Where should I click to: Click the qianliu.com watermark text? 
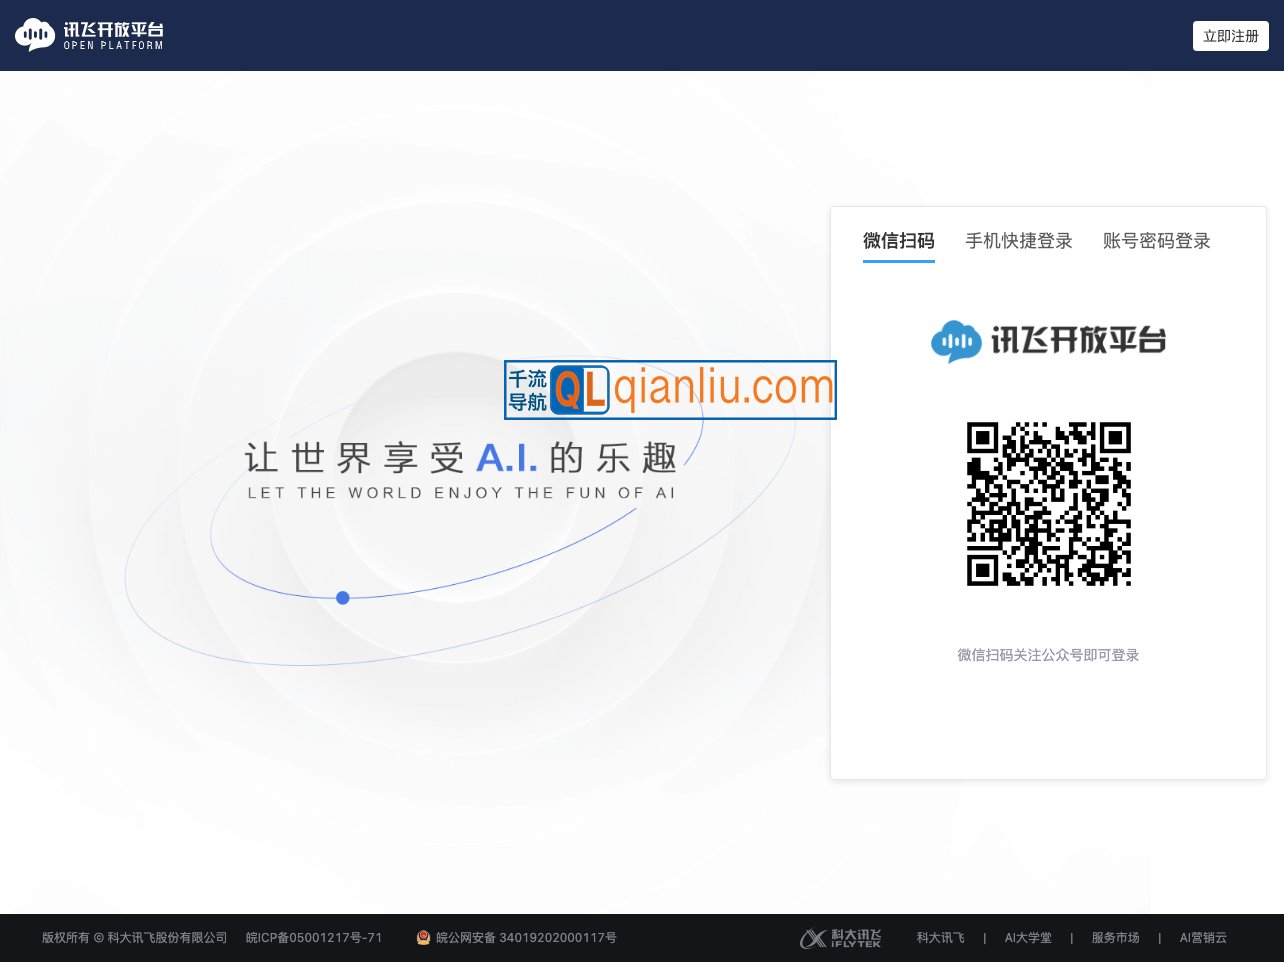(x=723, y=388)
